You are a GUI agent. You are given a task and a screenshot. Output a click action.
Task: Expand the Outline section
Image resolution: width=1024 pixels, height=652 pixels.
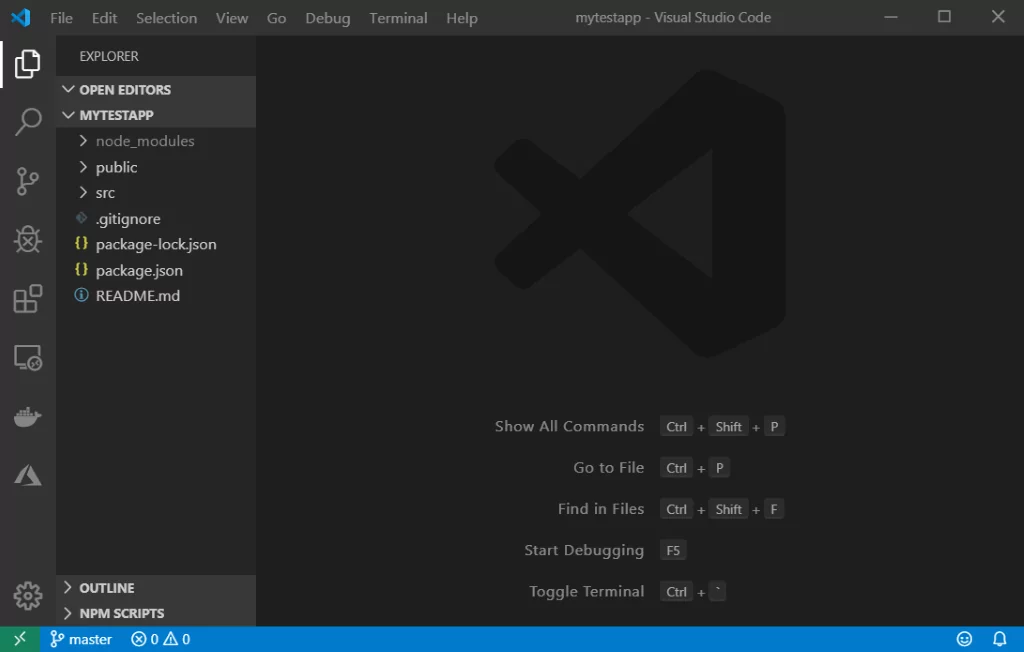(156, 588)
